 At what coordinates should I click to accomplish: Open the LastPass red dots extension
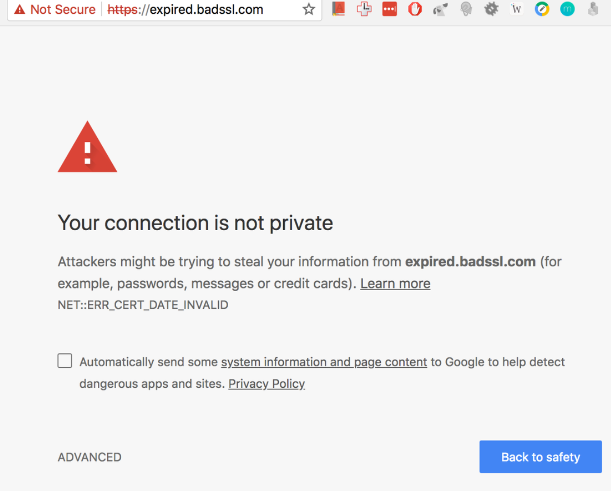click(x=389, y=9)
